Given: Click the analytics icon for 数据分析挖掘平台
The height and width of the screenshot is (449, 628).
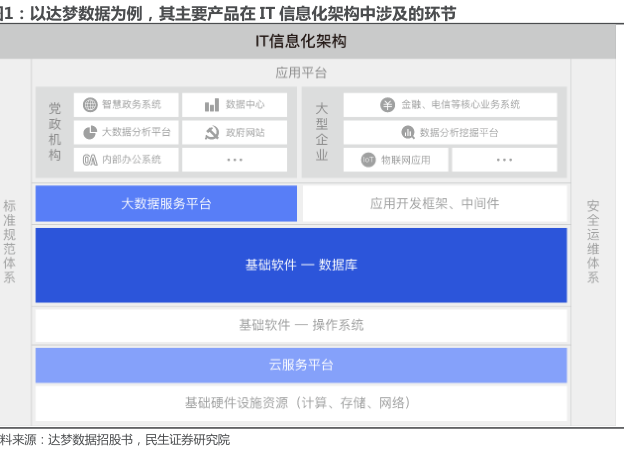Looking at the screenshot, I should pos(407,132).
